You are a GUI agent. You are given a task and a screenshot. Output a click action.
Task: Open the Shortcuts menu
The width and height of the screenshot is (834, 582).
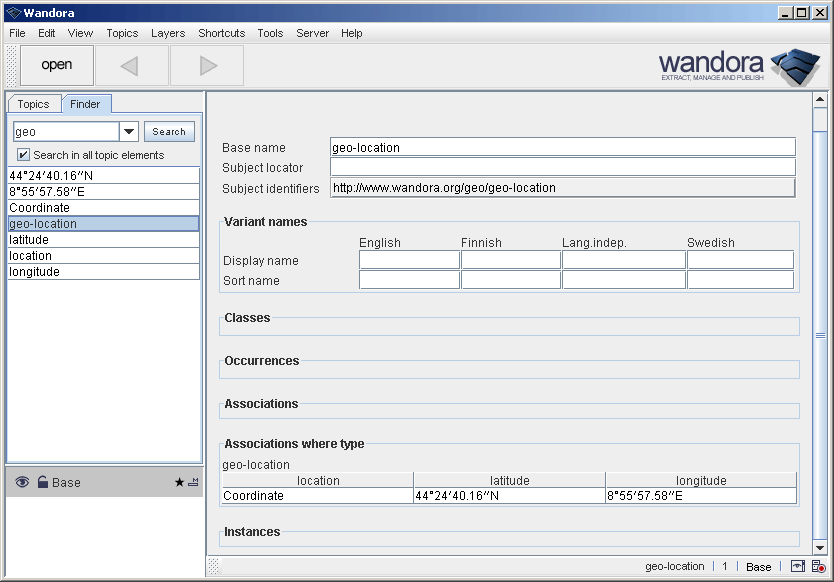(221, 33)
